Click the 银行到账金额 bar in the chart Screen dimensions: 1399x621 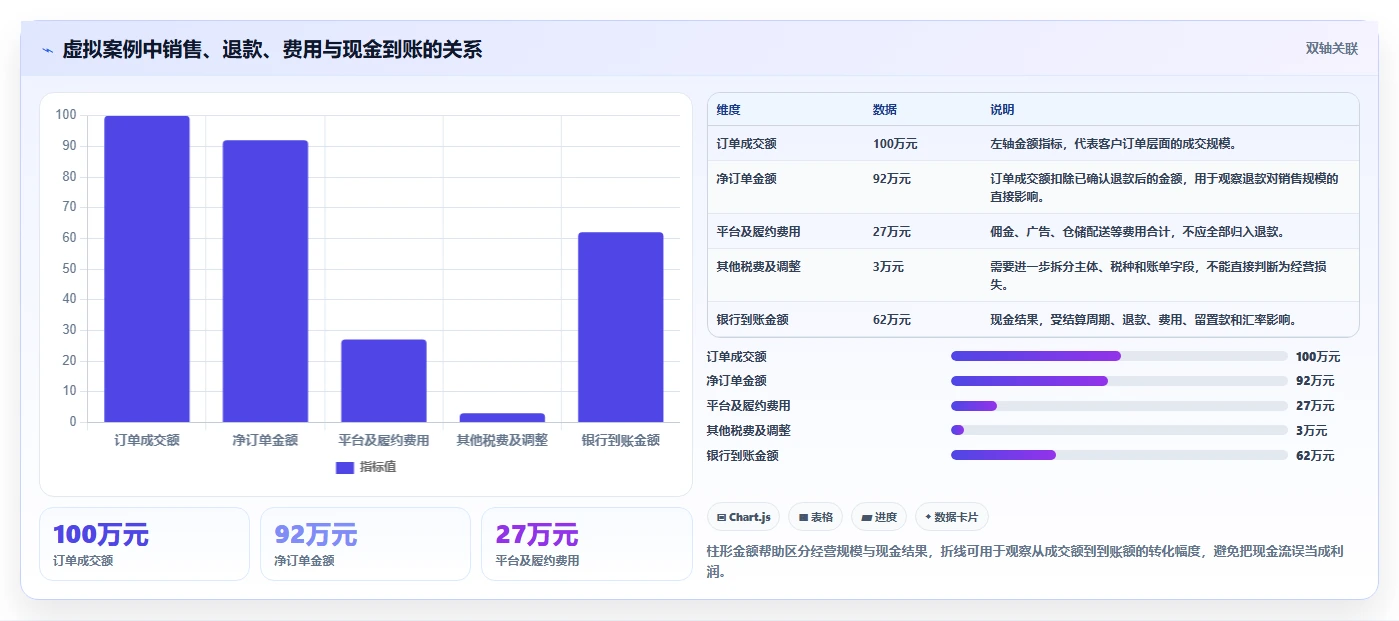(621, 327)
